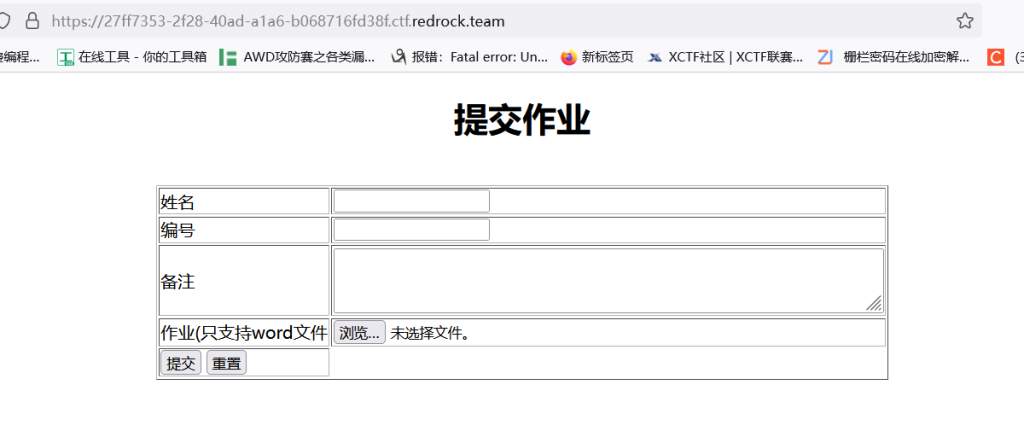Grab the 备注 textarea resize handle

click(x=875, y=304)
